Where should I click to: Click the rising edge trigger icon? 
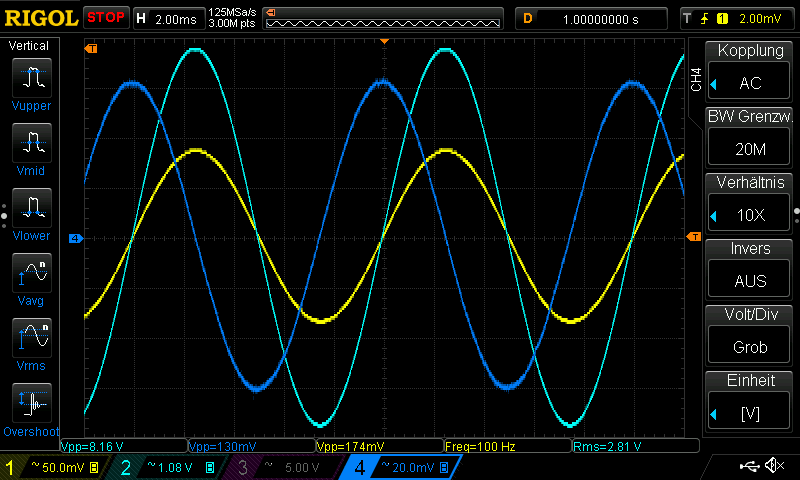click(x=705, y=19)
